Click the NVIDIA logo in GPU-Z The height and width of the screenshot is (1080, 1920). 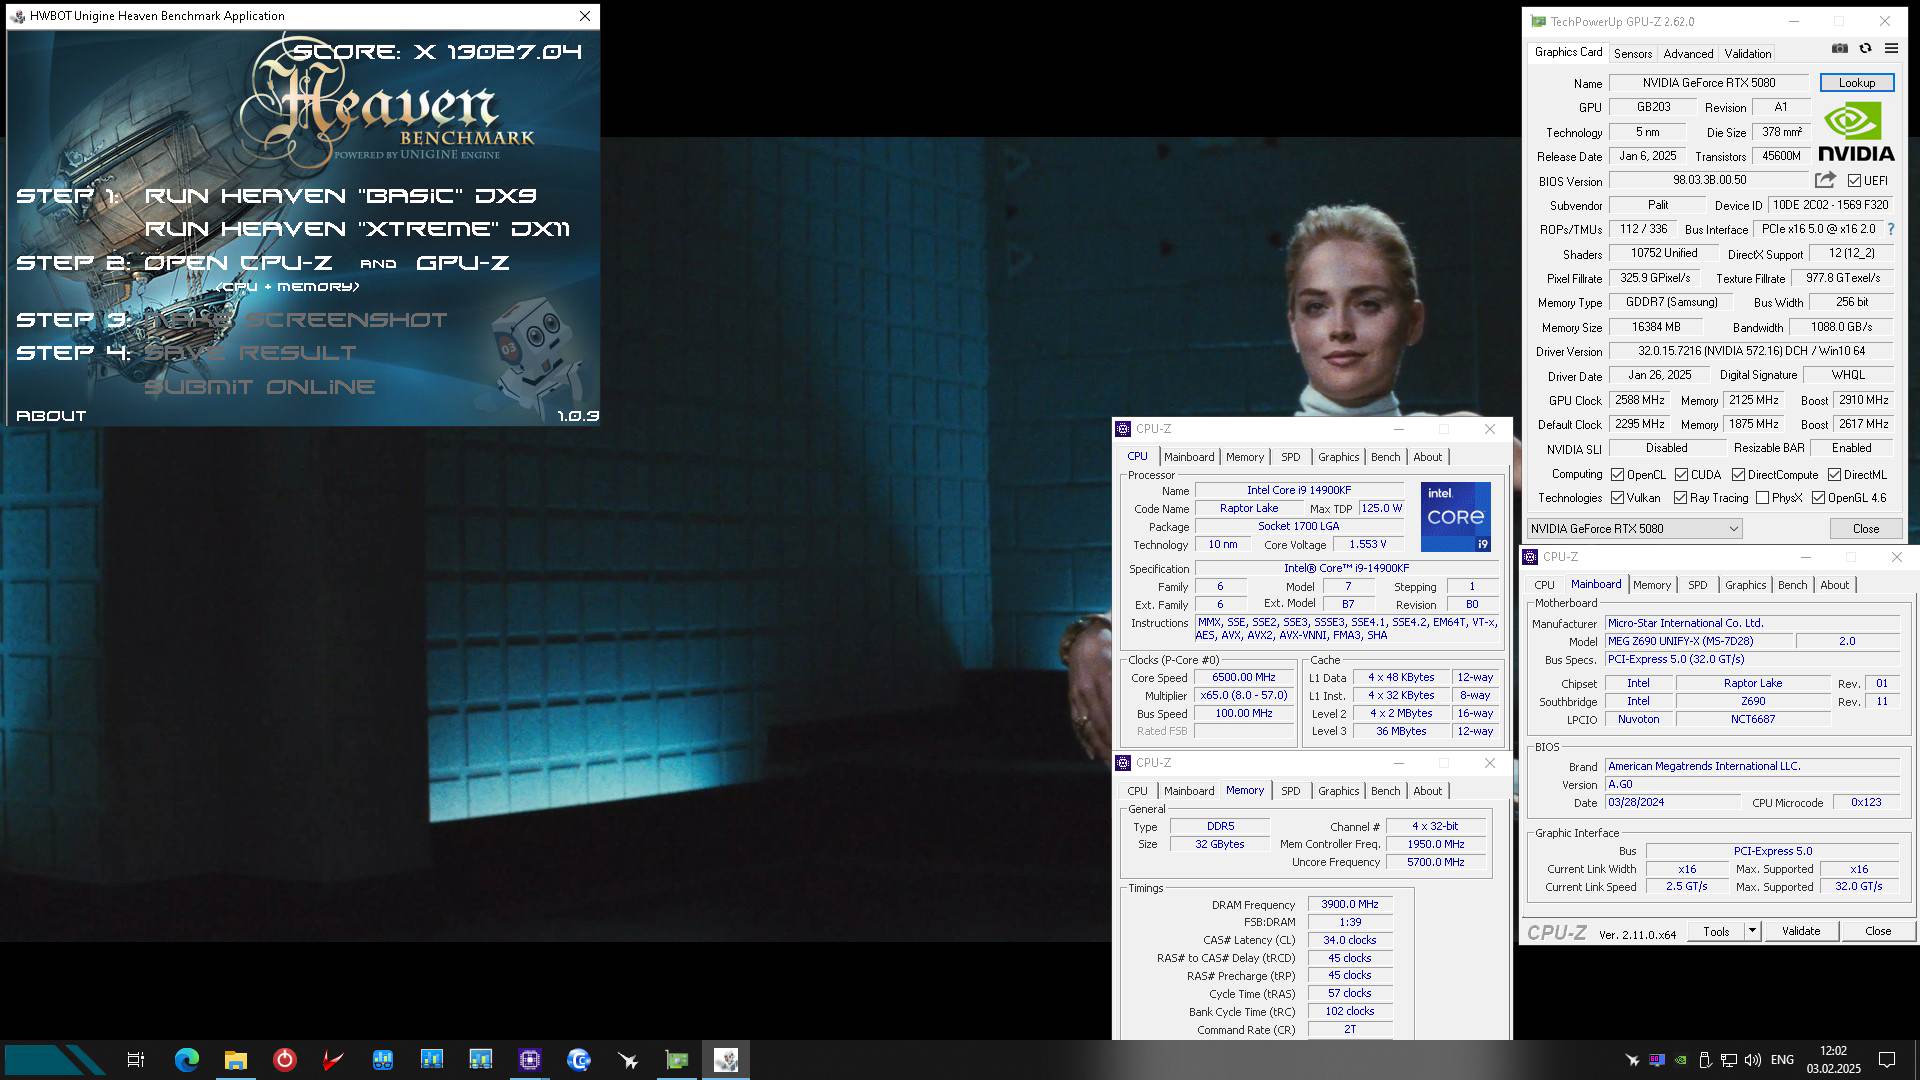point(1856,132)
